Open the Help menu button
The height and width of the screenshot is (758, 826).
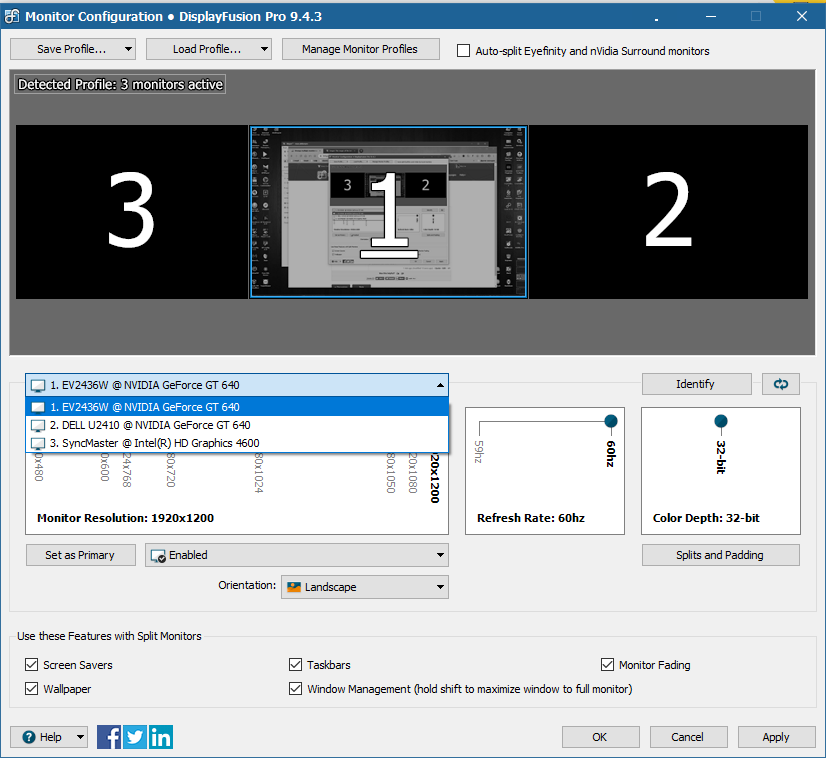(49, 737)
